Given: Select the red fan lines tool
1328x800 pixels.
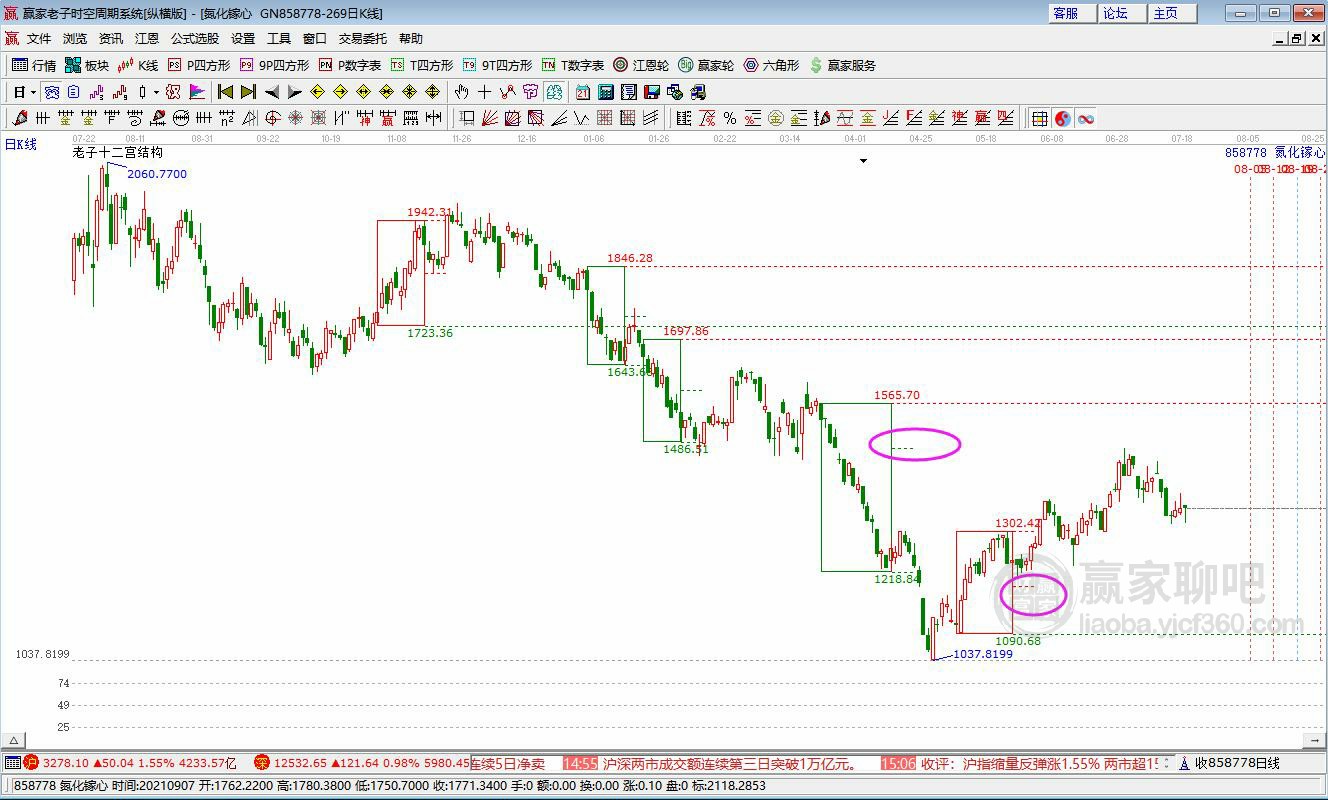Looking at the screenshot, I should click(489, 118).
